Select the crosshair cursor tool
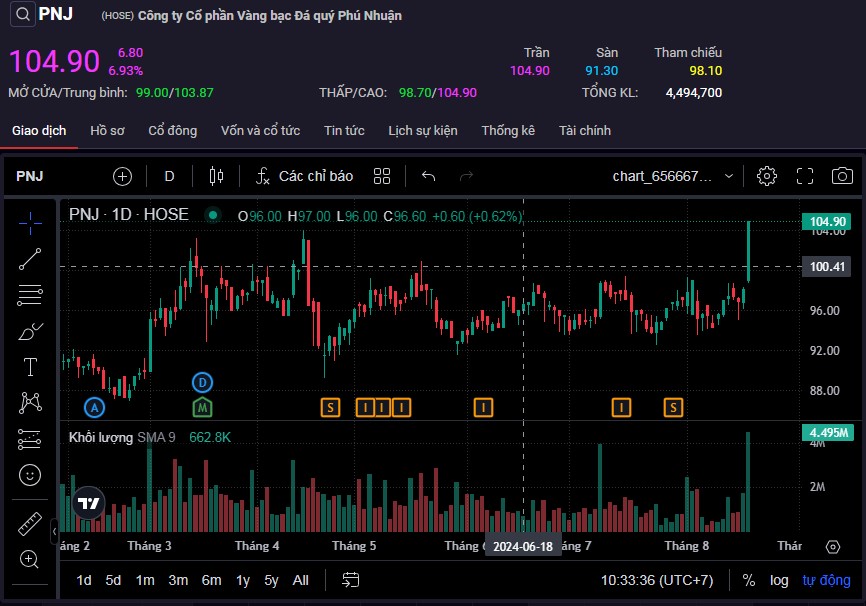 [x=30, y=222]
